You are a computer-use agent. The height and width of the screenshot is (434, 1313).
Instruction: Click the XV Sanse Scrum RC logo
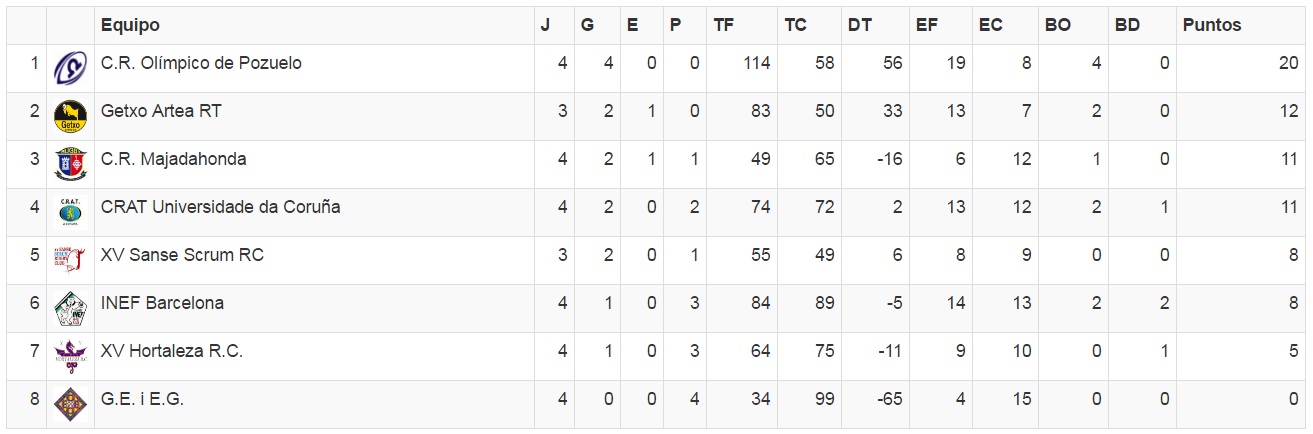click(70, 260)
